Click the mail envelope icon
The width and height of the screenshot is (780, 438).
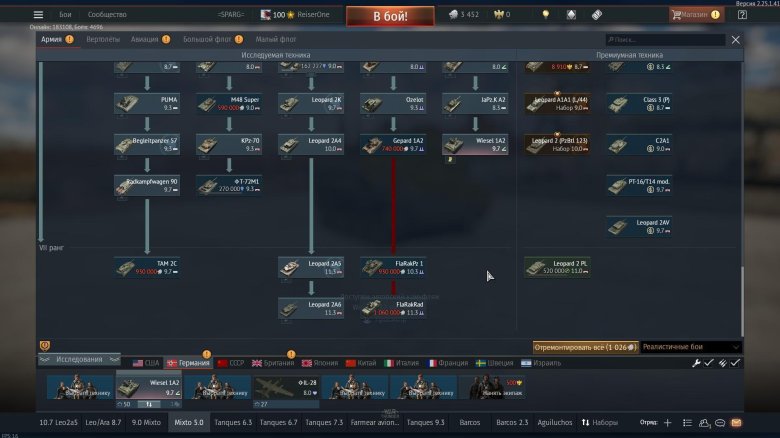[x=736, y=423]
